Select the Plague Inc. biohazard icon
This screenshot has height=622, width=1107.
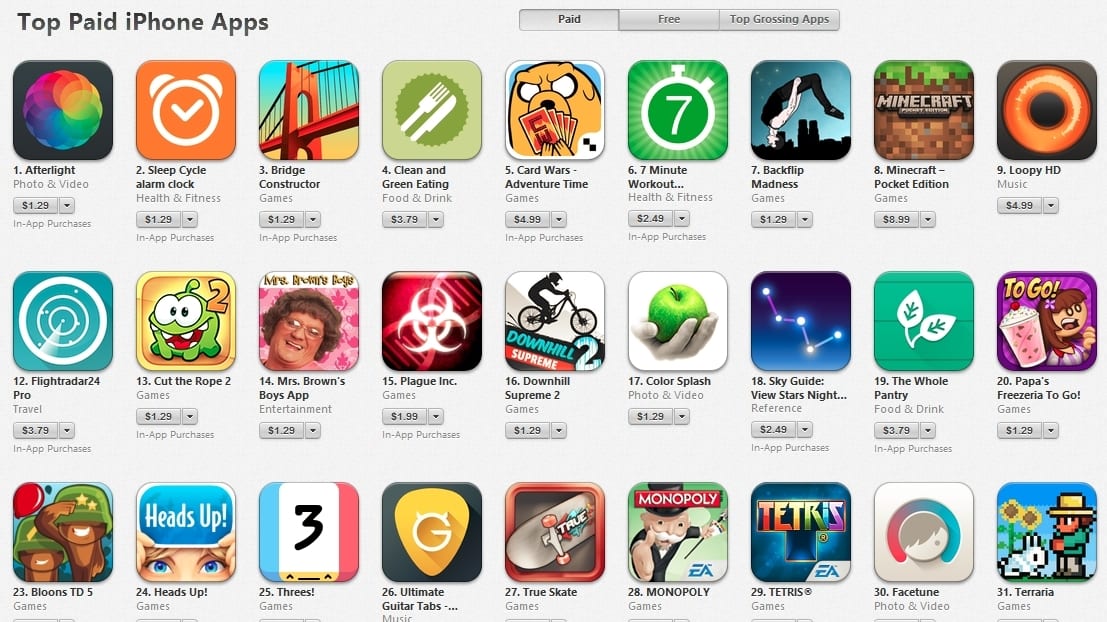(431, 321)
